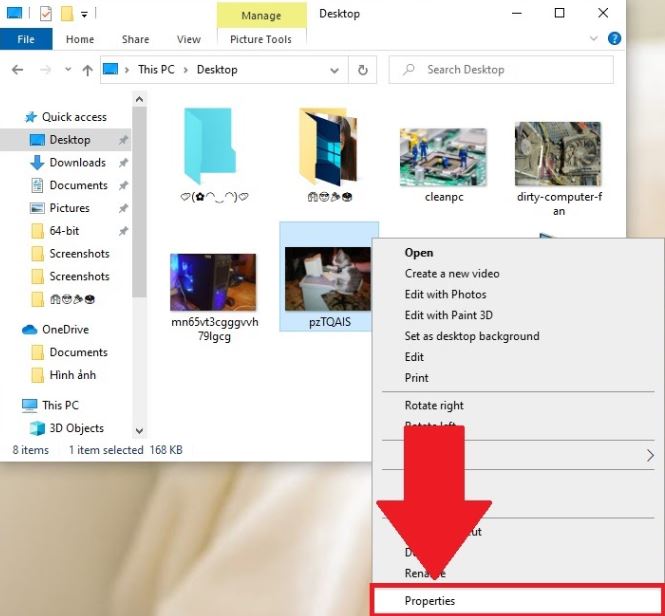The image size is (665, 616).
Task: Choose Print in the context menu
Action: 416,378
